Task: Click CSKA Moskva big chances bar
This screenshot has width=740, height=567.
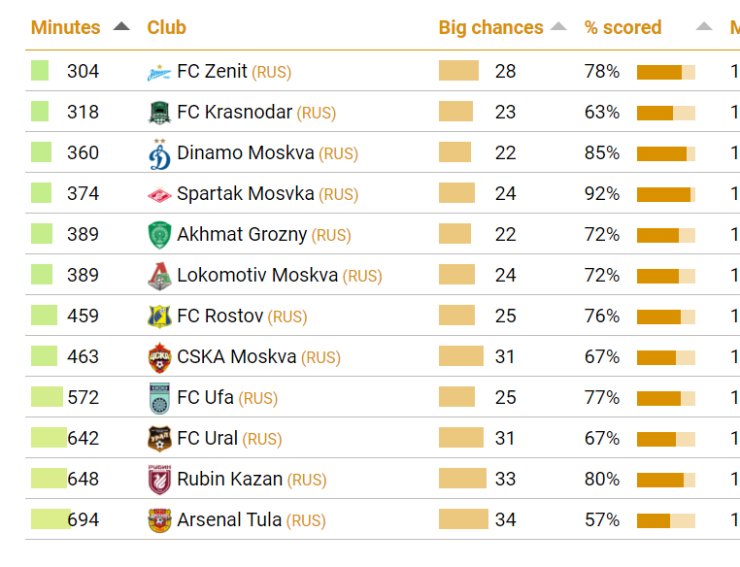Action: coord(461,356)
